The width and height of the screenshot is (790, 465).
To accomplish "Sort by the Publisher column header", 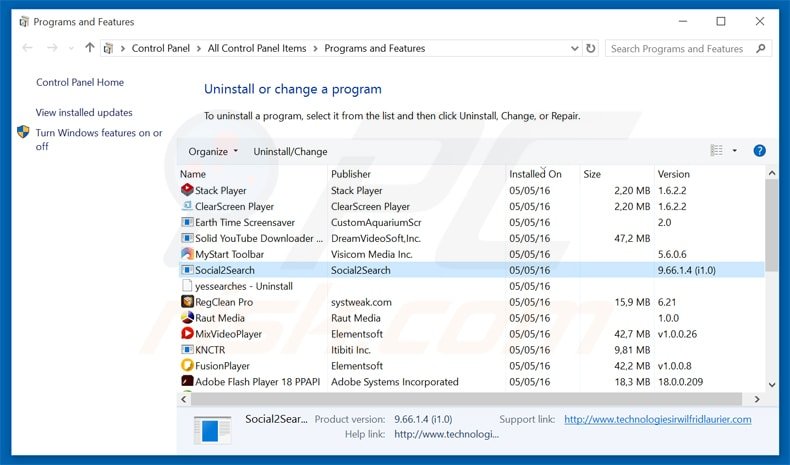I will (x=351, y=174).
